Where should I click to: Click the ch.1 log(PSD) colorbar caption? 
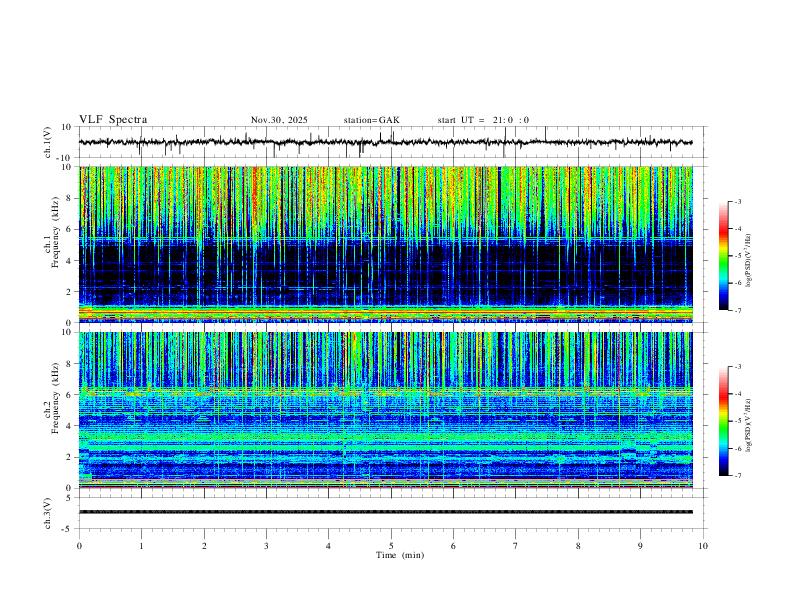pos(749,260)
